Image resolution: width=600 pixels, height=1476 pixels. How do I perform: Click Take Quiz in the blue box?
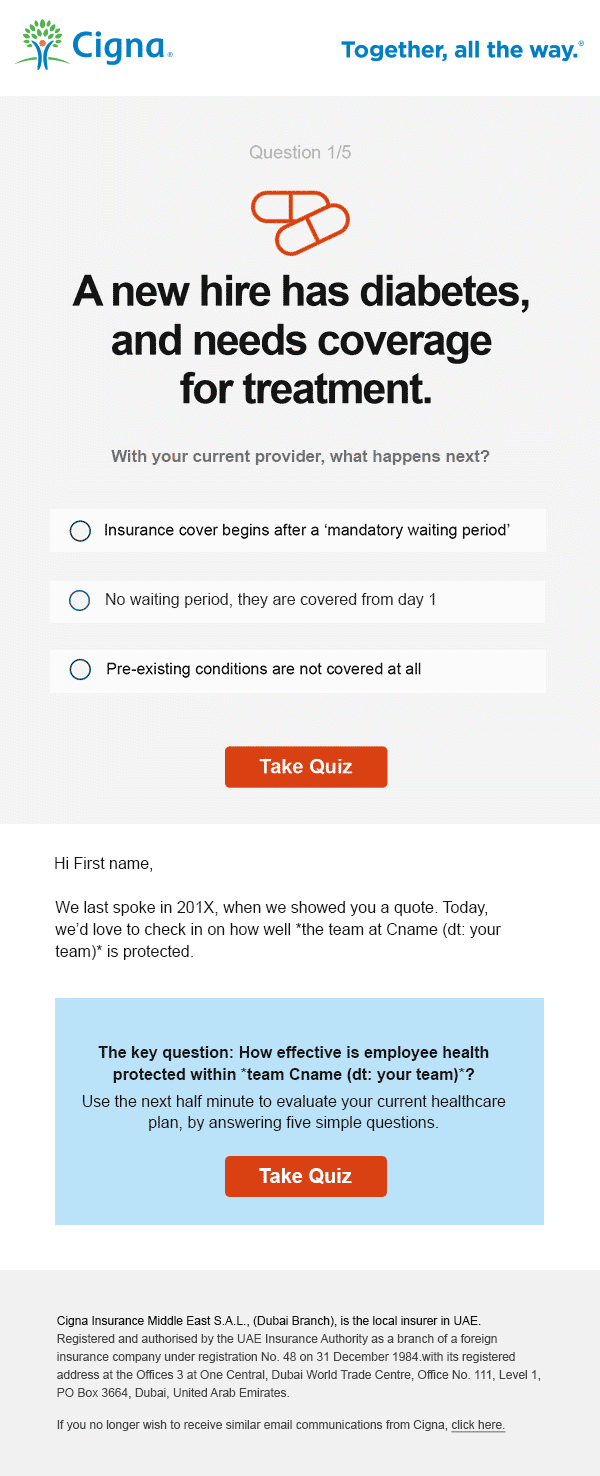click(306, 1176)
